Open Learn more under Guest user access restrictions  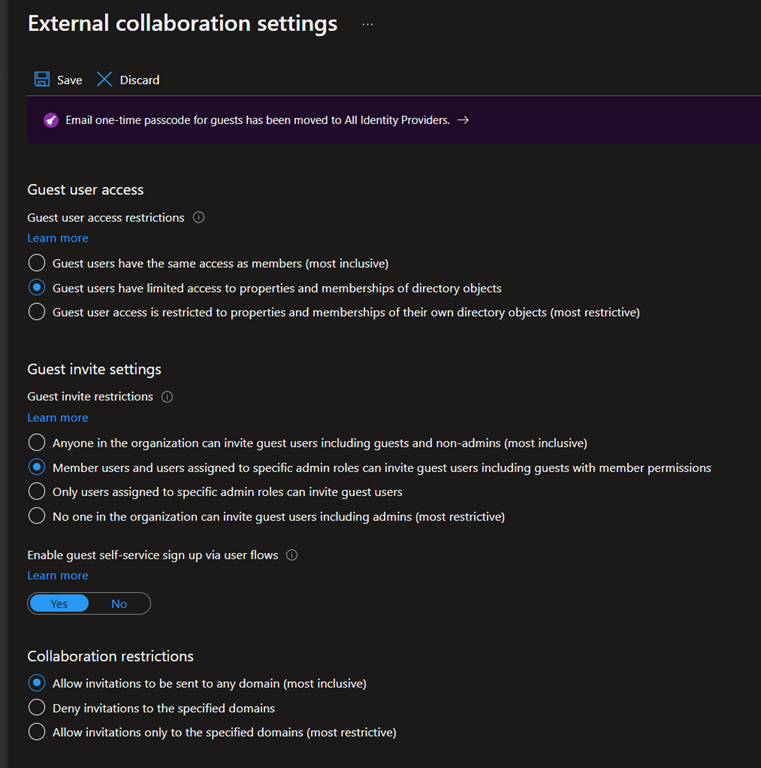coord(57,238)
